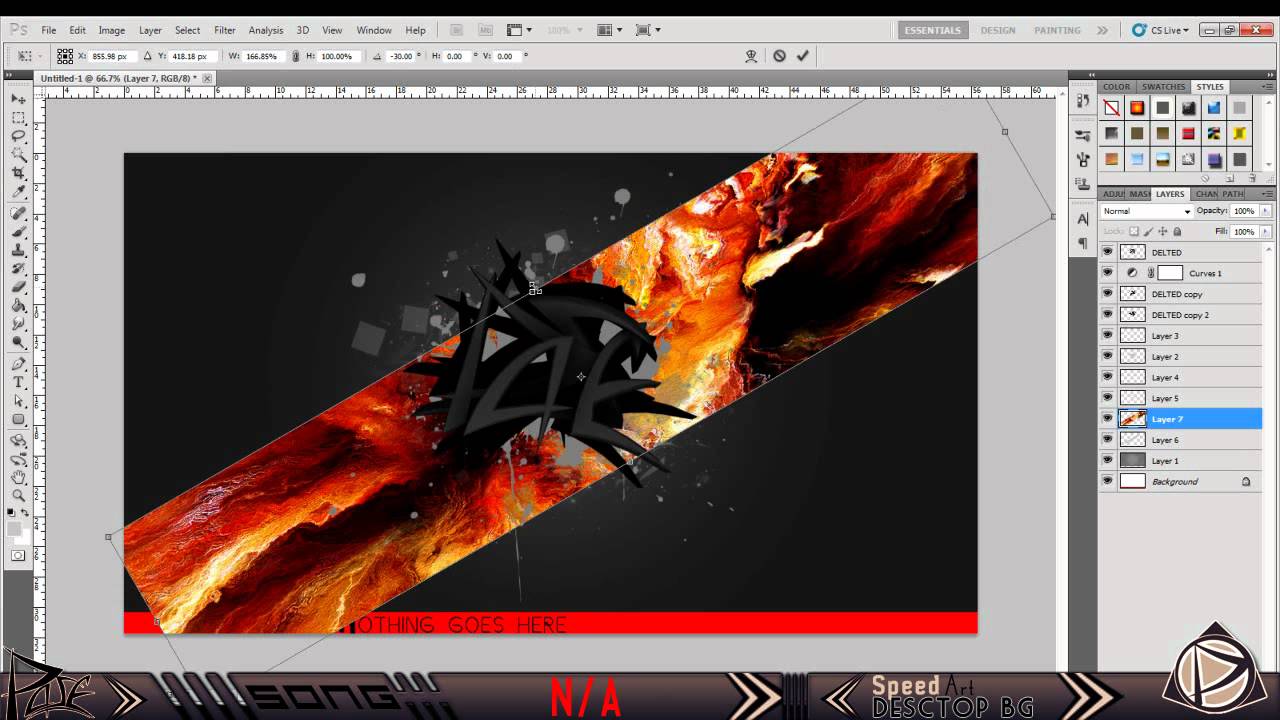This screenshot has width=1280, height=720.
Task: Select the Clone Stamp tool
Action: pyautogui.click(x=18, y=250)
